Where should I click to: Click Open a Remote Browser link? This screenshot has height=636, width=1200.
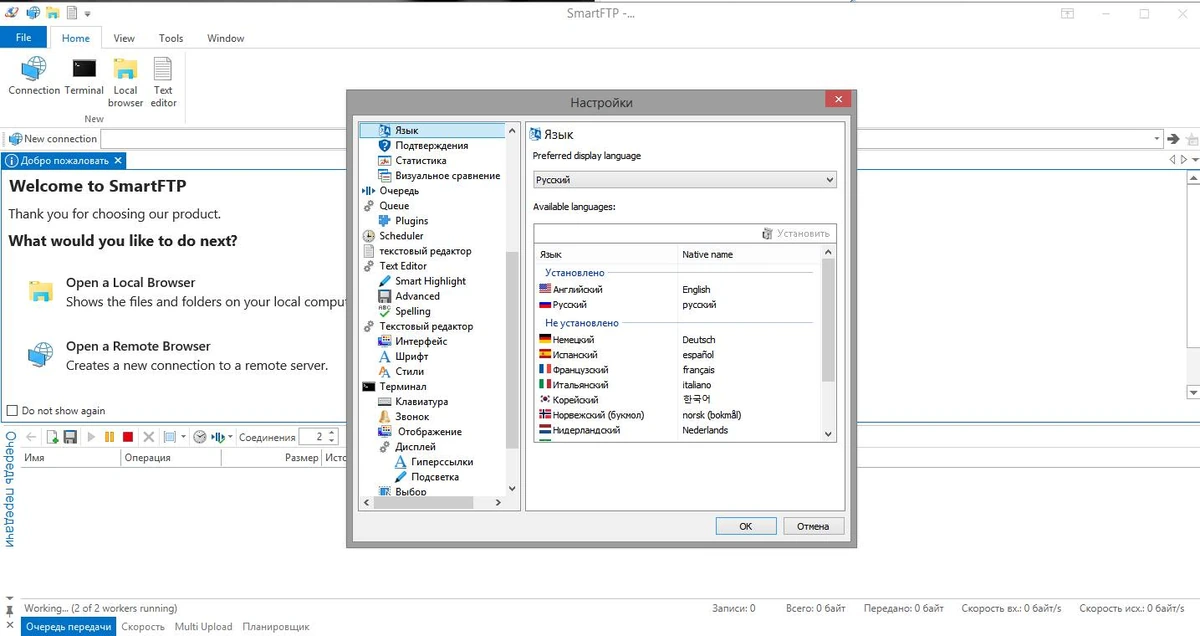[x=138, y=346]
